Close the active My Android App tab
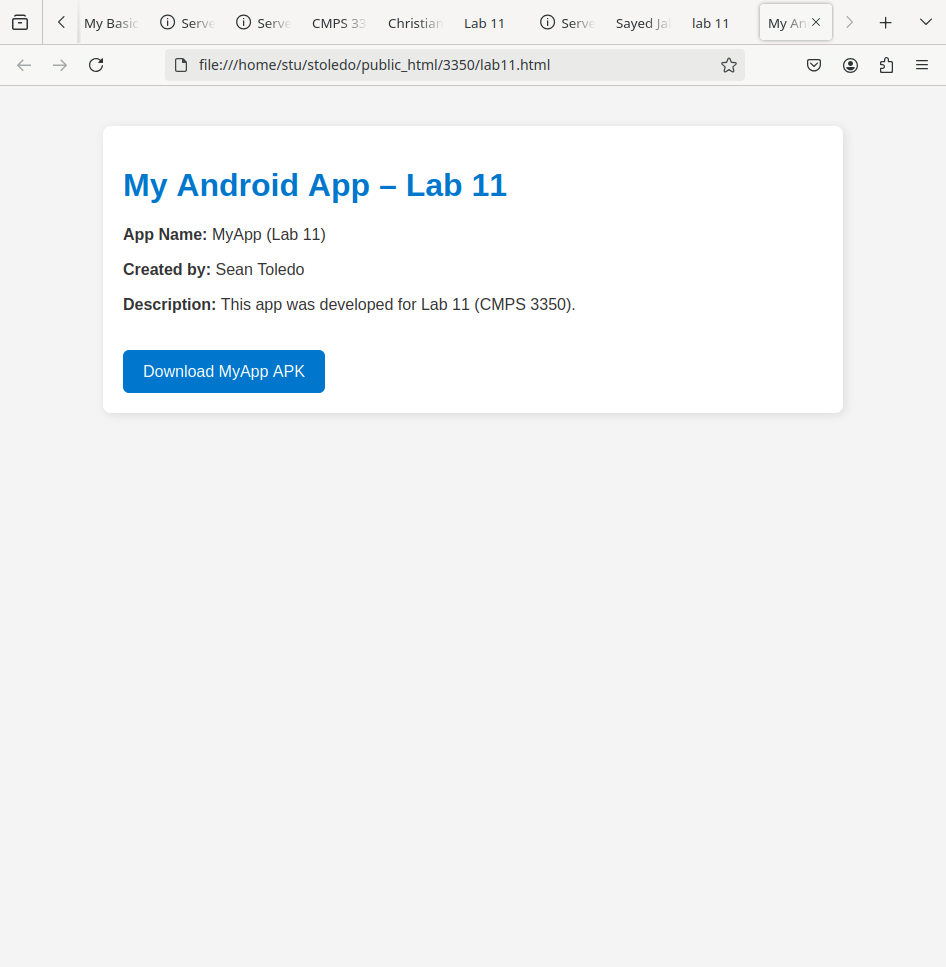The image size is (946, 967). pos(816,22)
